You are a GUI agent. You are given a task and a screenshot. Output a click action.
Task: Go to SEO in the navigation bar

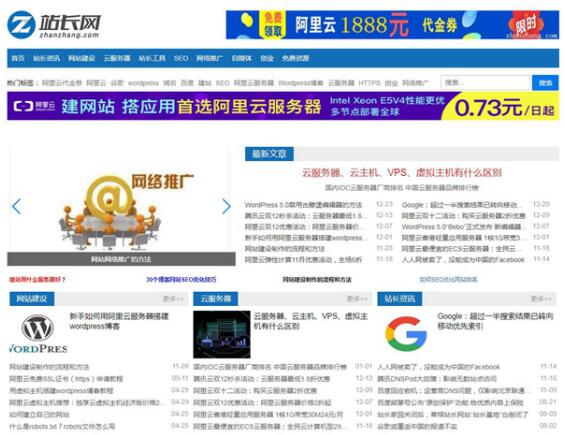point(181,58)
